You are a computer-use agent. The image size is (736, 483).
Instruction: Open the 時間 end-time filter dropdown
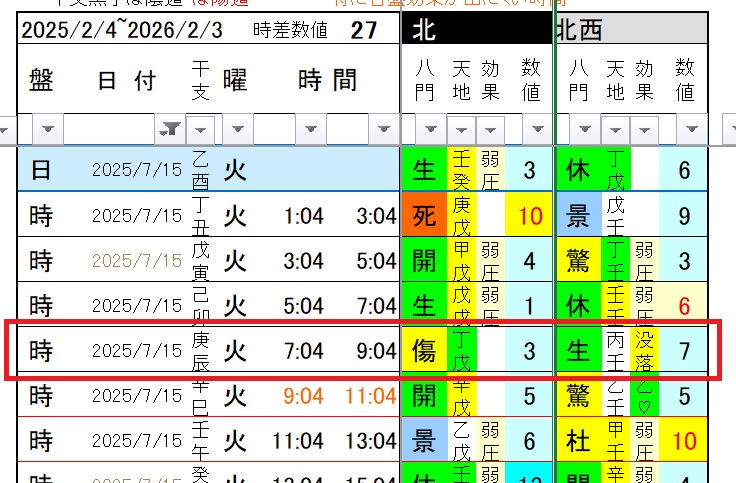click(x=383, y=129)
